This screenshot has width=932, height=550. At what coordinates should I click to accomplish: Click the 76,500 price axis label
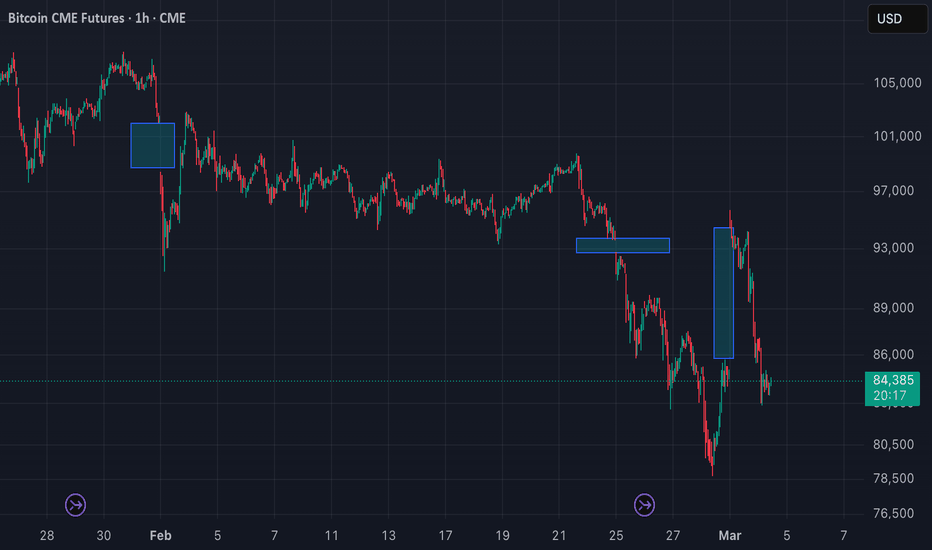click(x=893, y=513)
